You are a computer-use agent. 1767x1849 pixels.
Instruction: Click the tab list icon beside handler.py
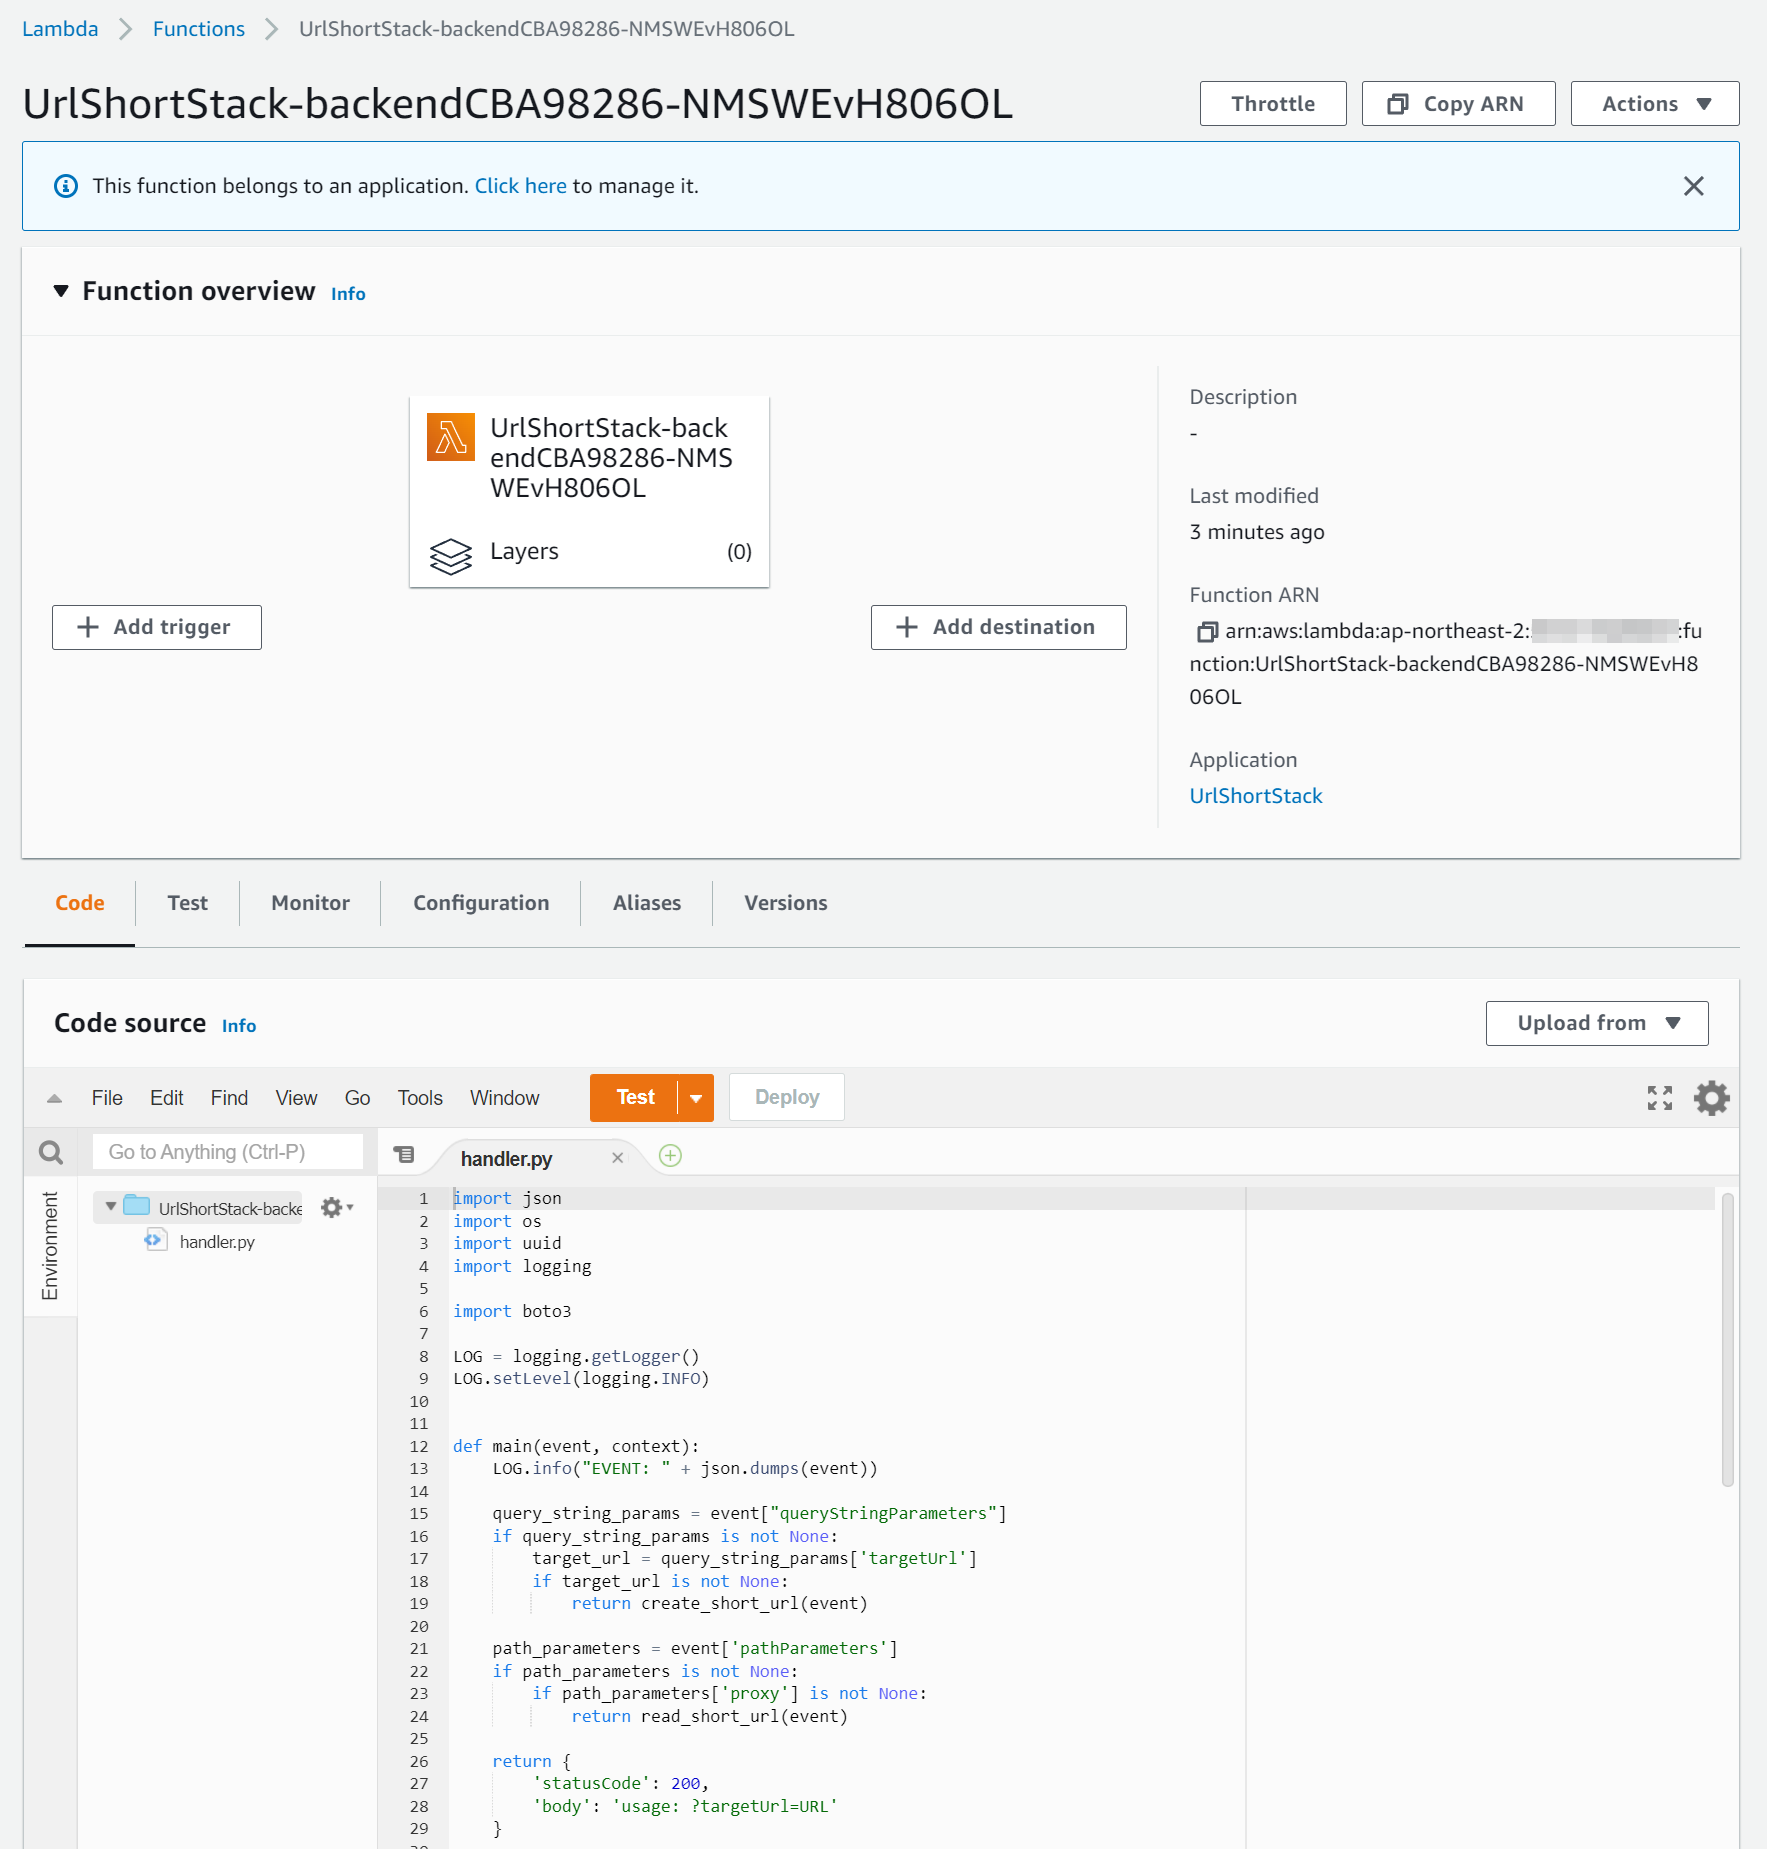404,1155
